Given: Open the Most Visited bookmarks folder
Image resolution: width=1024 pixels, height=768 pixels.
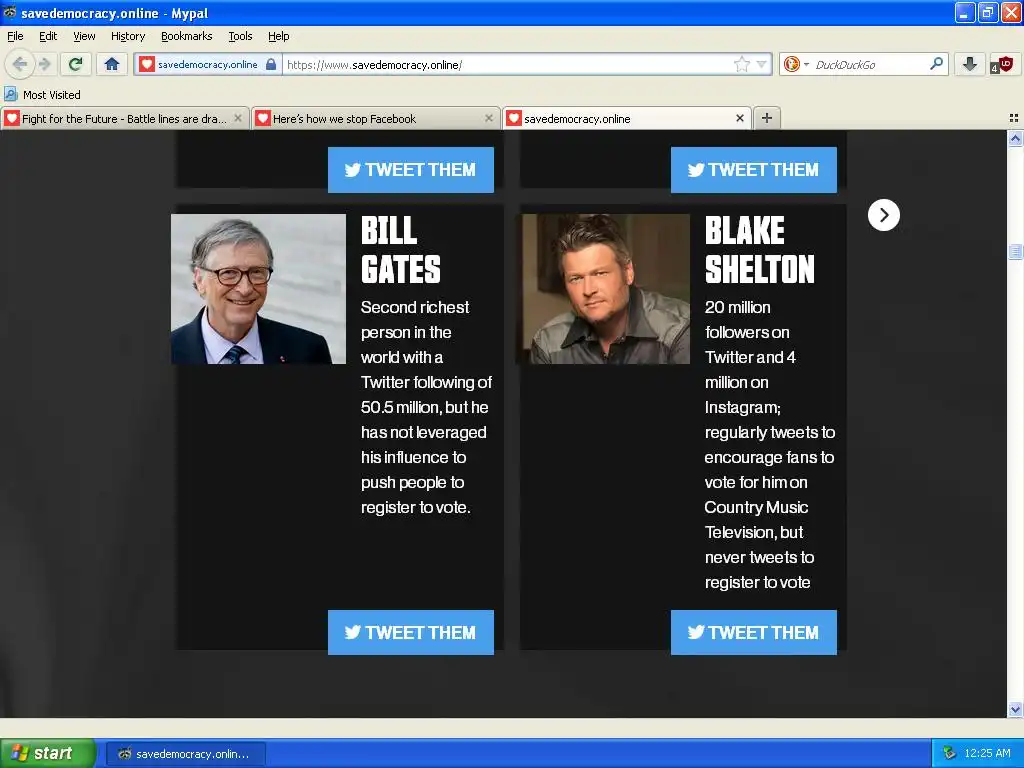Looking at the screenshot, I should coord(43,95).
